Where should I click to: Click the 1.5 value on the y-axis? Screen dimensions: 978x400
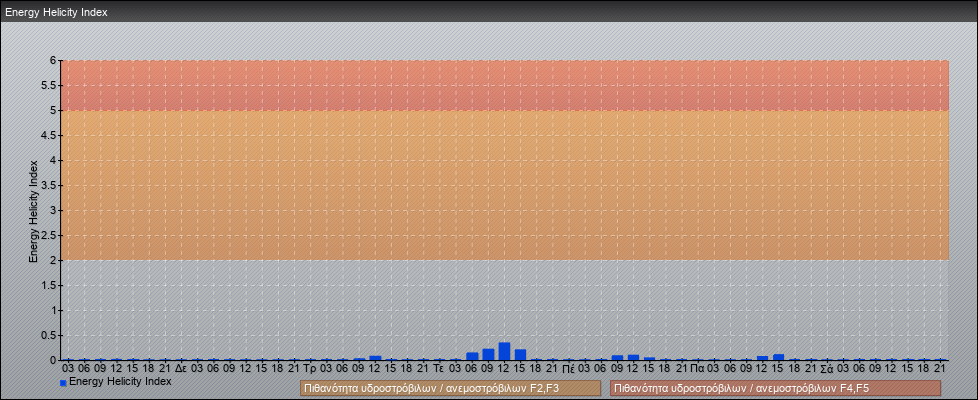(x=49, y=285)
